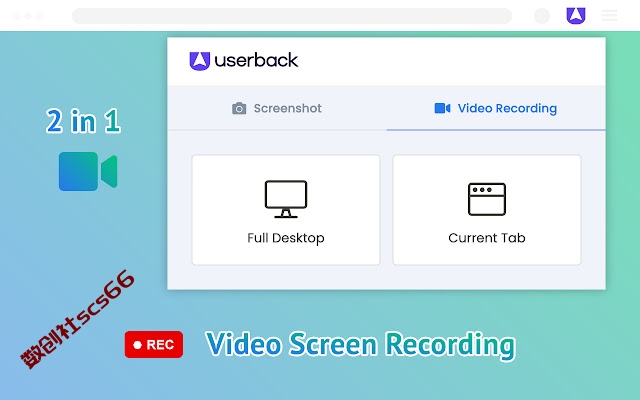Switch to the Video Recording tab
The image size is (640, 400).
coord(496,108)
